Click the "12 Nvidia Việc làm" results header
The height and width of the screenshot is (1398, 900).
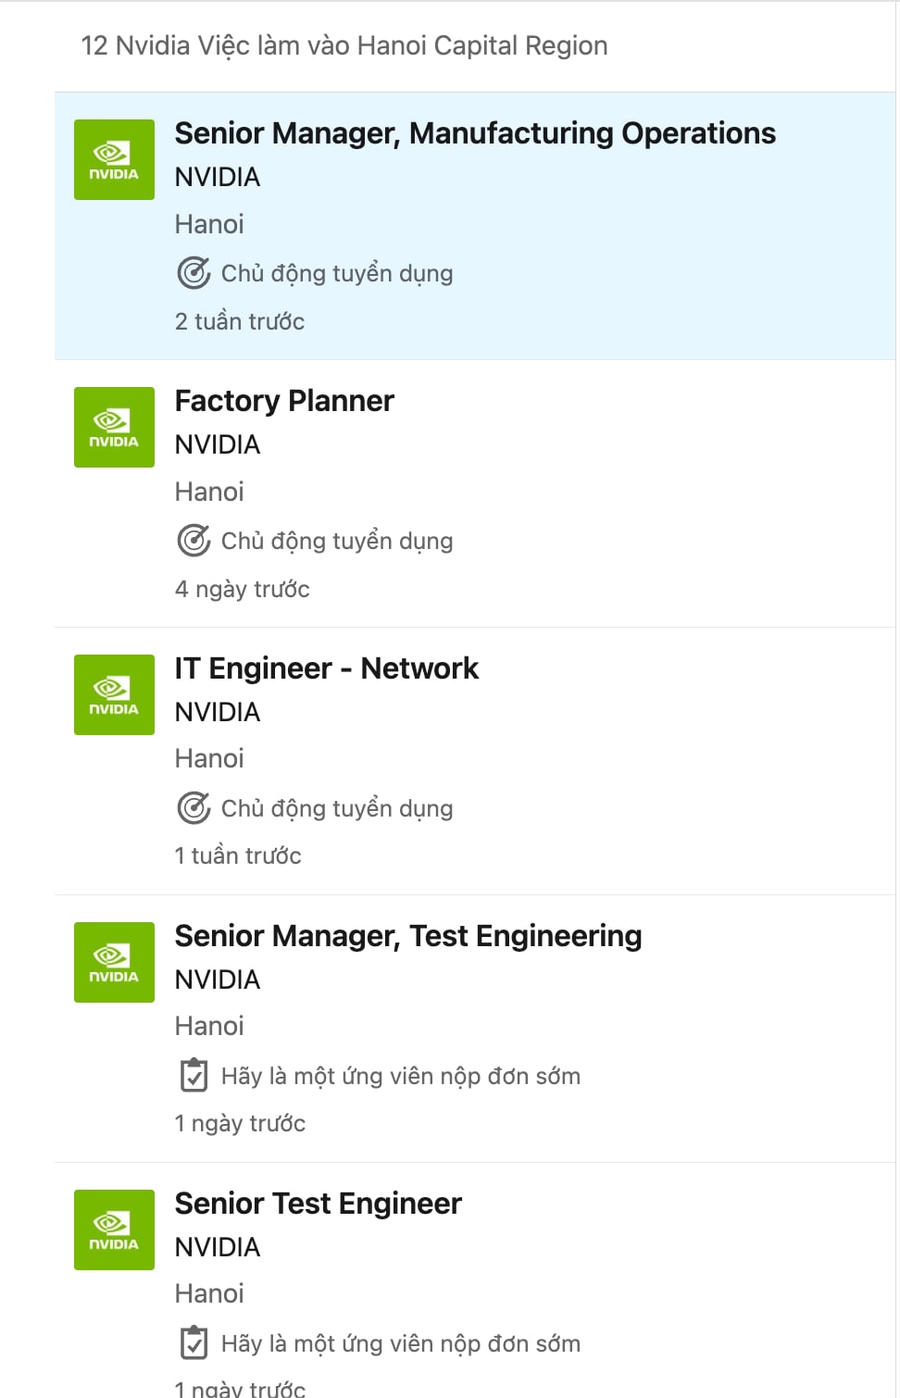pyautogui.click(x=344, y=46)
